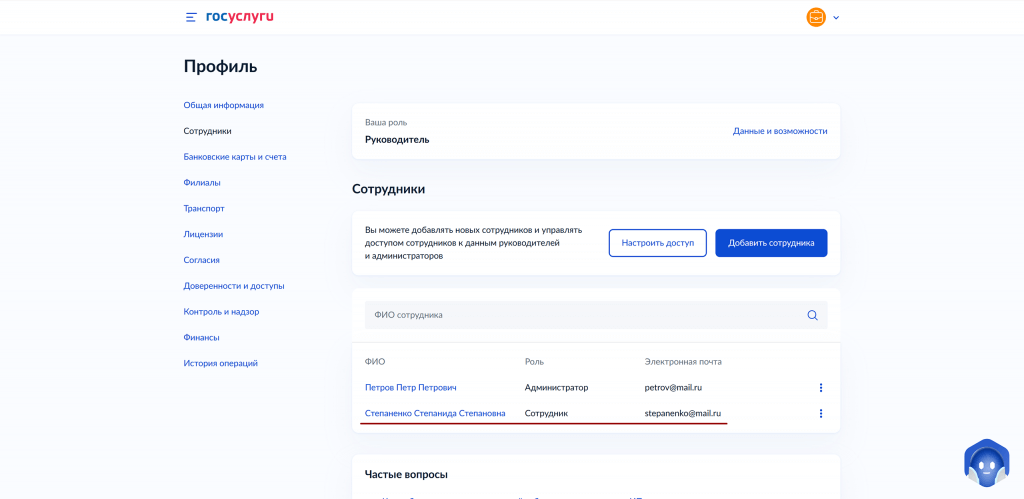The height and width of the screenshot is (499, 1024).
Task: Open Общая информация section
Action: (223, 105)
